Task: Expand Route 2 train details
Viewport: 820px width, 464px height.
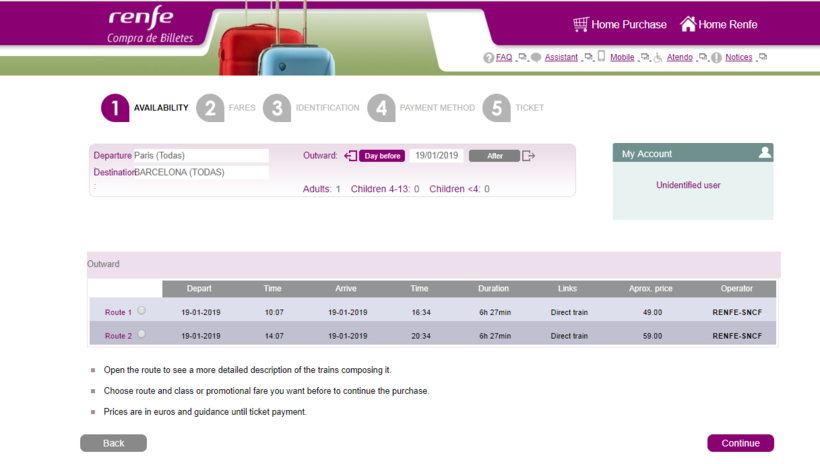Action: 118,336
